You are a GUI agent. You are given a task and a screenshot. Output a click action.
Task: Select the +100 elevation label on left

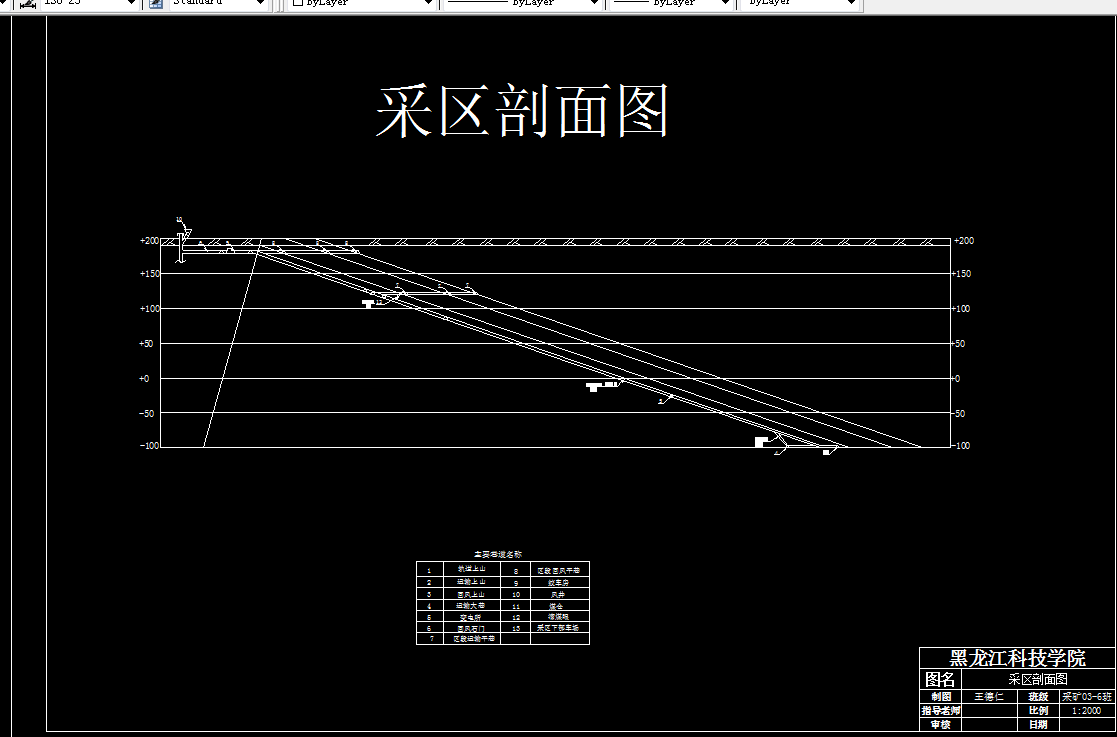tap(149, 308)
